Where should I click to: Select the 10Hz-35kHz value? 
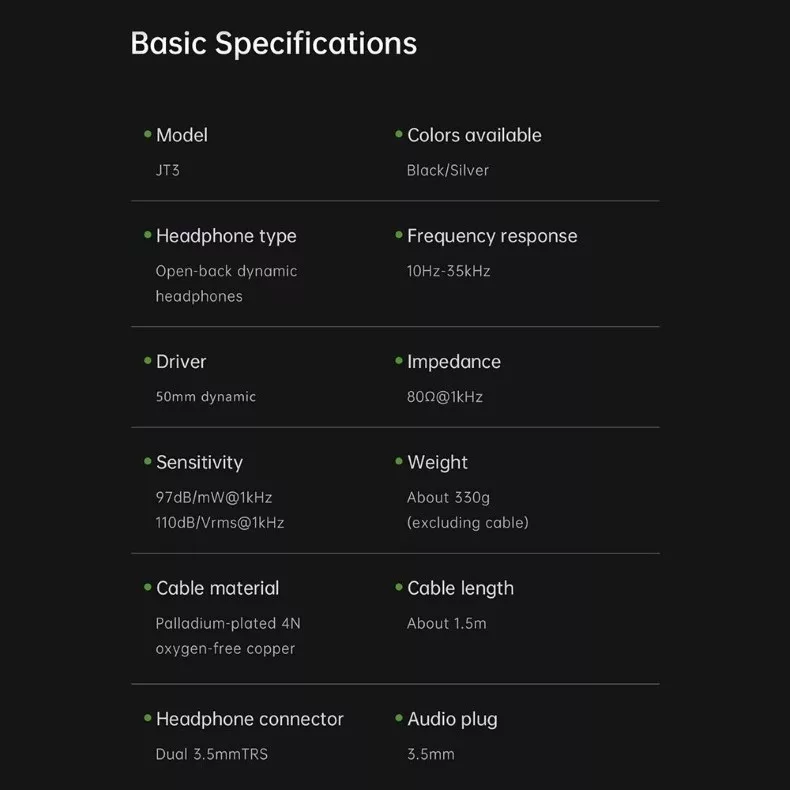click(x=448, y=271)
